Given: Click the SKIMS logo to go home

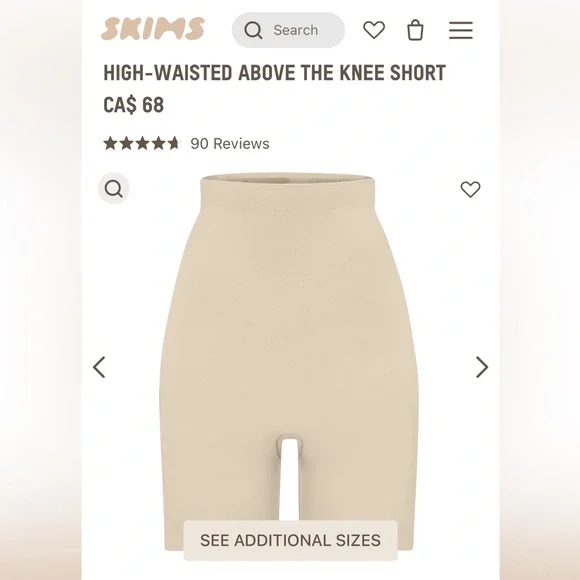Looking at the screenshot, I should (x=152, y=29).
